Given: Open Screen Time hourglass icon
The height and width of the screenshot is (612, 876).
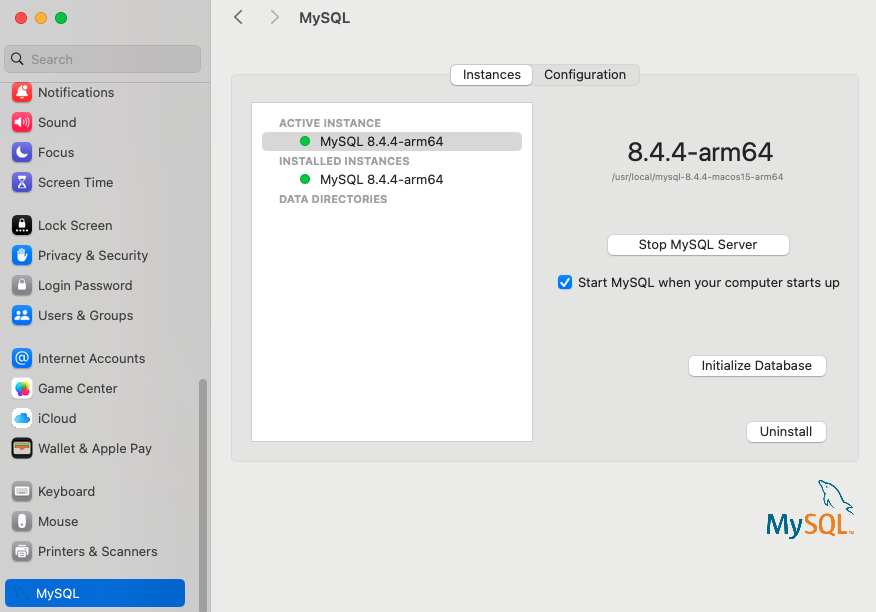Looking at the screenshot, I should [x=22, y=182].
